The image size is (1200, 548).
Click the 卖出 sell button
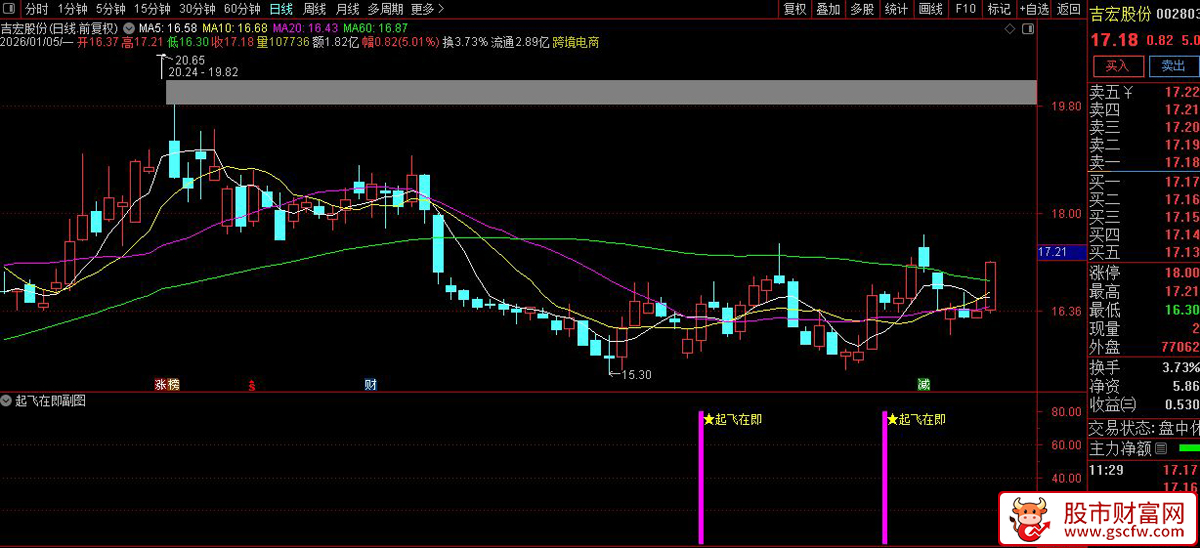[x=1172, y=66]
